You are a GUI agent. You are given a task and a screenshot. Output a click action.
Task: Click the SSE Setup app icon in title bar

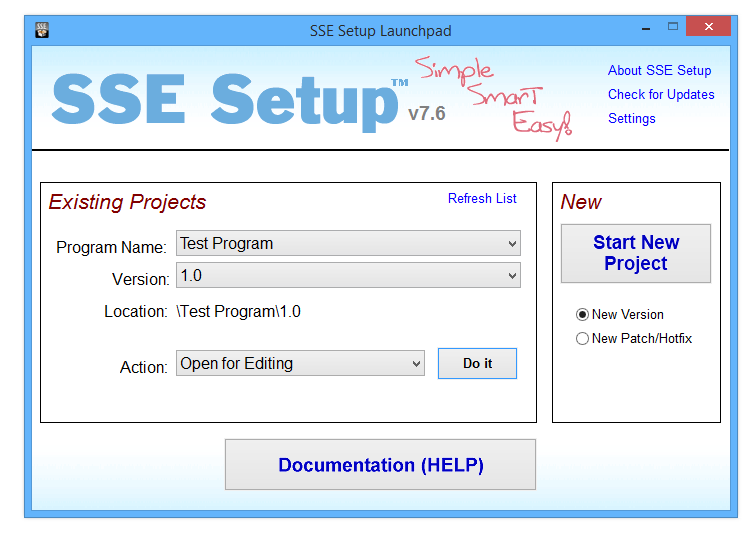tap(42, 30)
